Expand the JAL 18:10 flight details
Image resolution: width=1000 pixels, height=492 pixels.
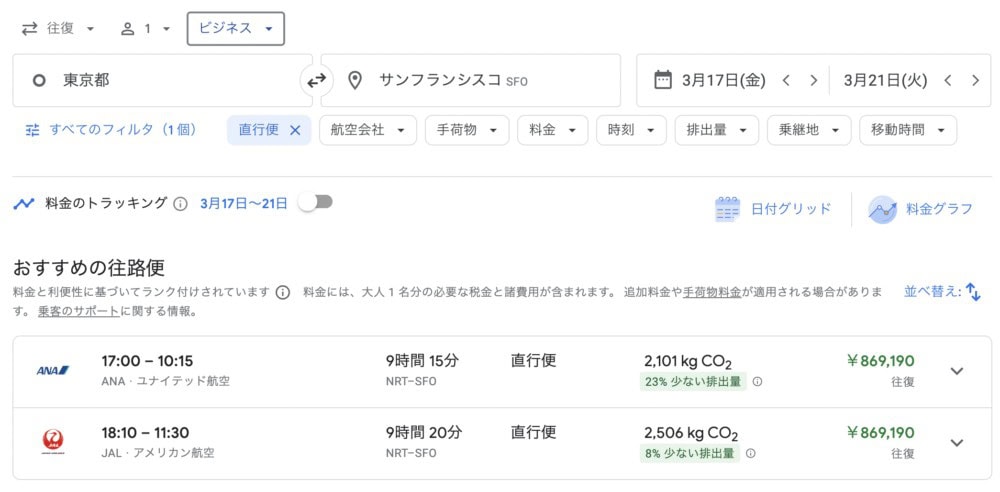(957, 443)
